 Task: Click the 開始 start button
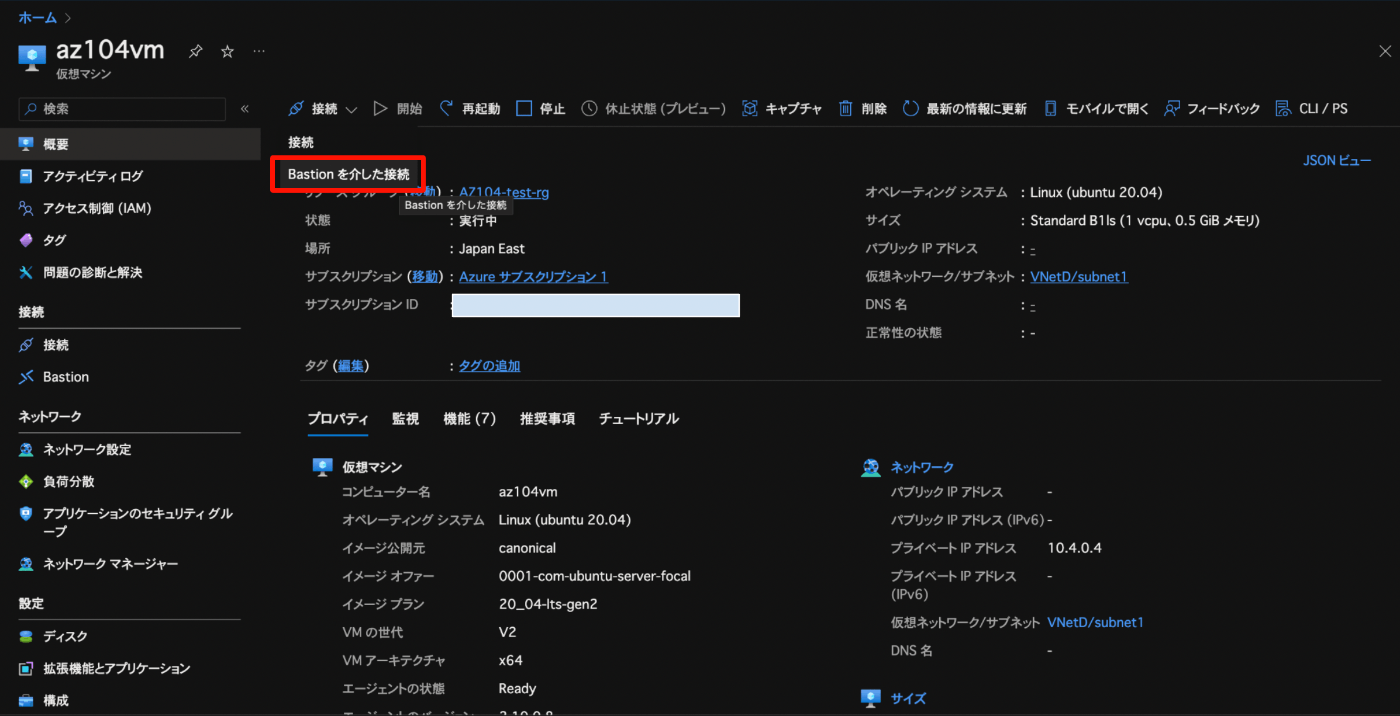[x=397, y=109]
